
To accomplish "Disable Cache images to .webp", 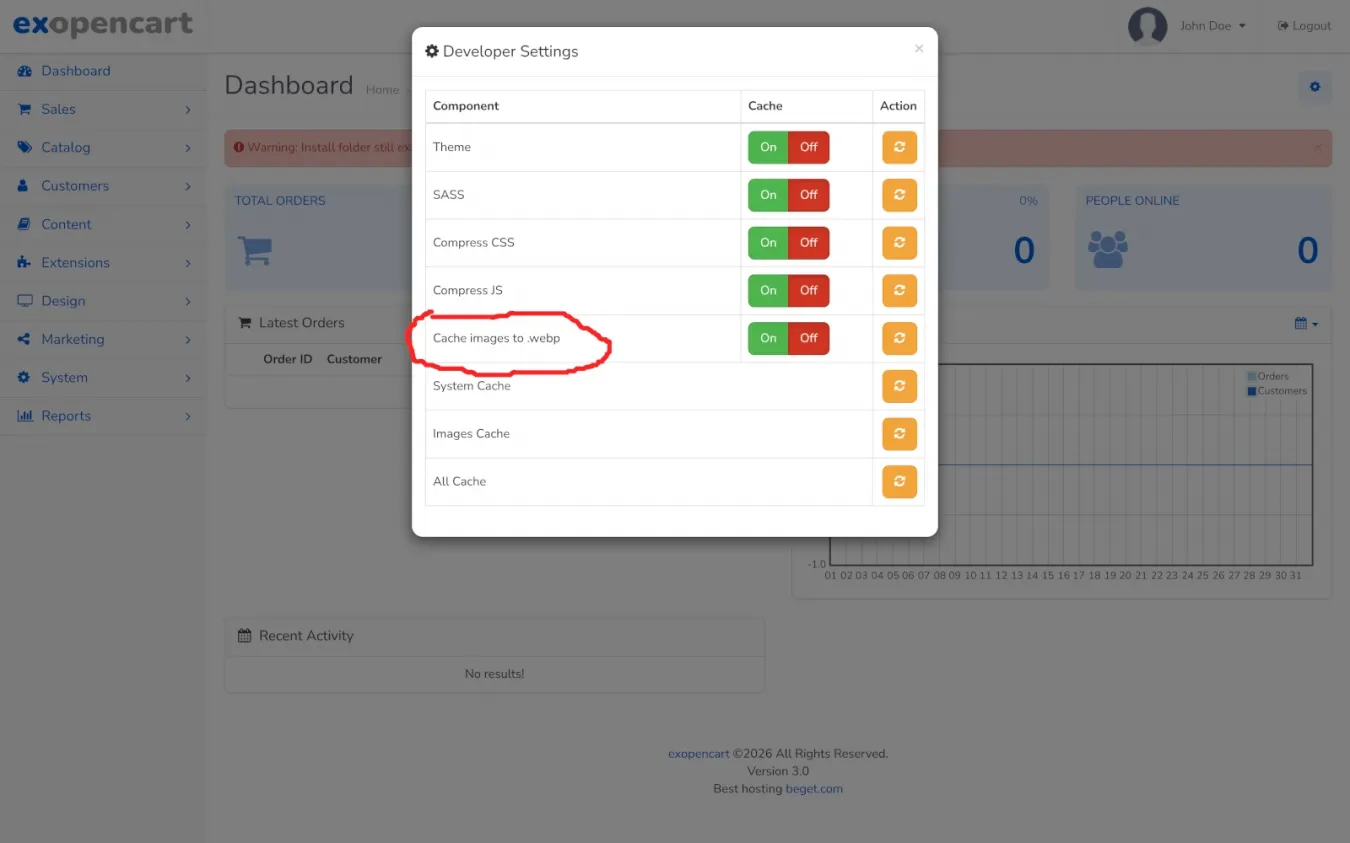I will tap(808, 338).
